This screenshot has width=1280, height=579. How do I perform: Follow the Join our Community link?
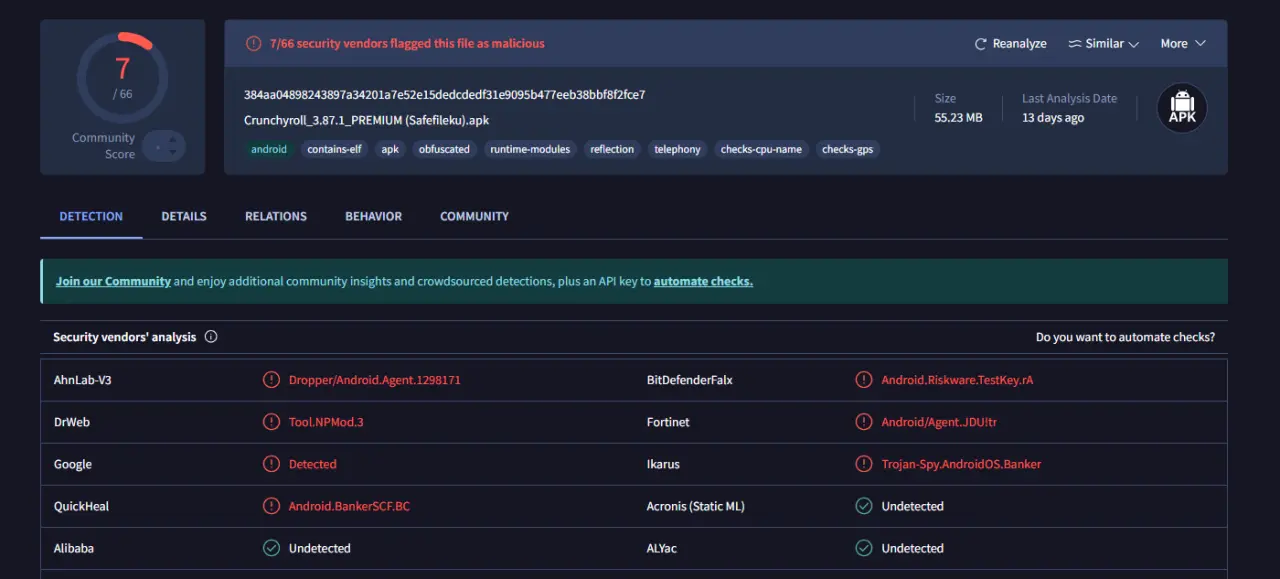(x=113, y=282)
